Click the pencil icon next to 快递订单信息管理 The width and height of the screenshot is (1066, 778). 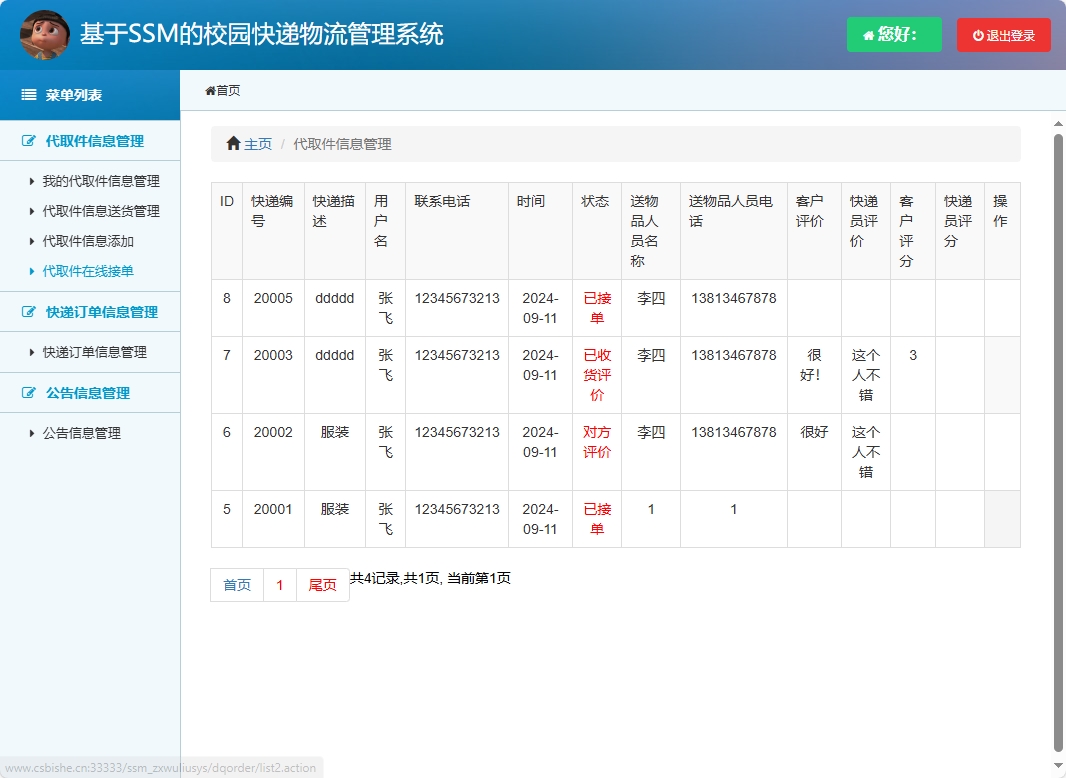[27, 311]
